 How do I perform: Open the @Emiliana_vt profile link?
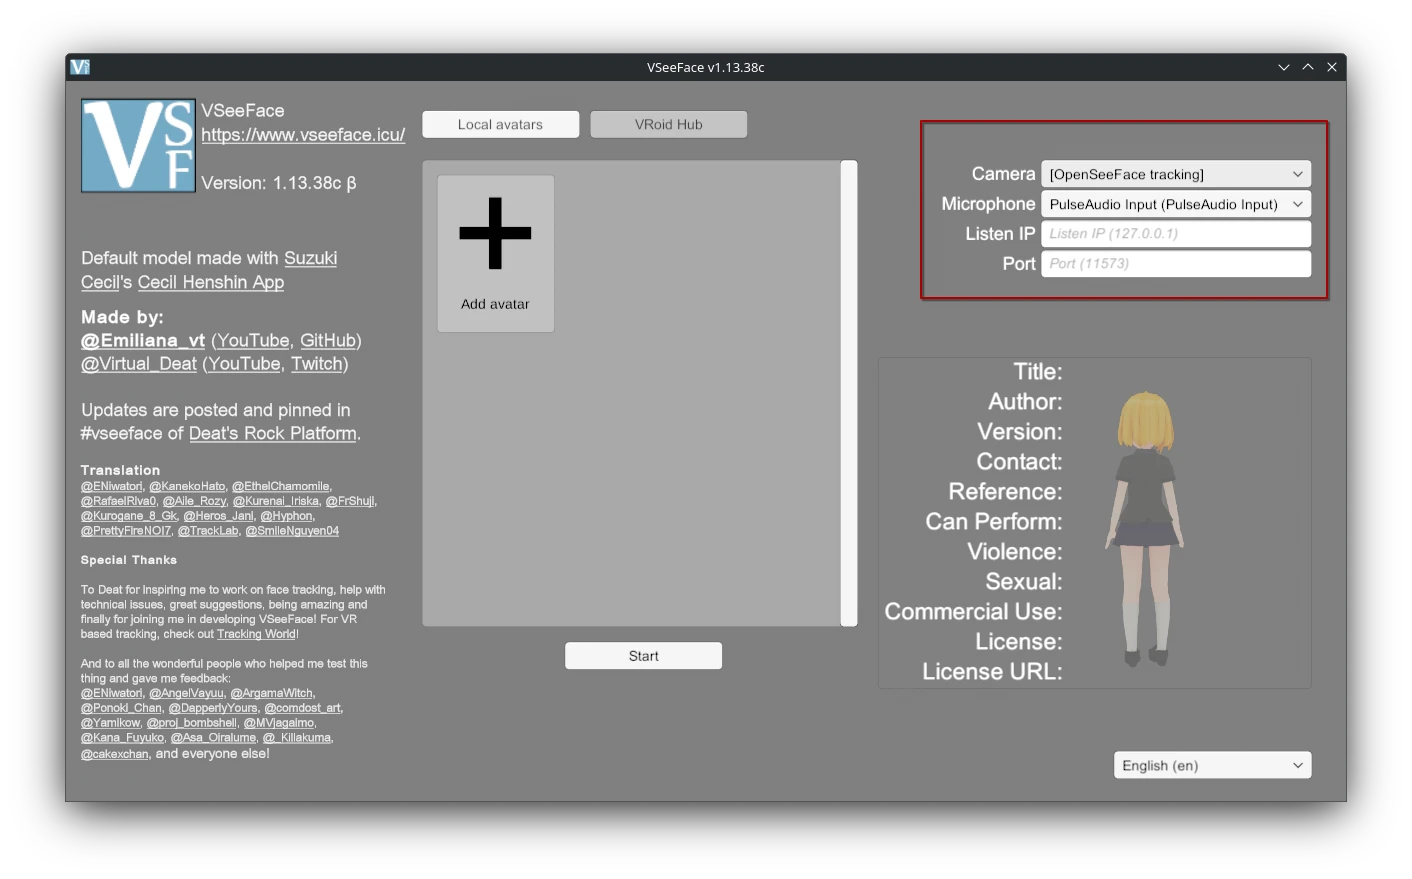click(x=143, y=340)
